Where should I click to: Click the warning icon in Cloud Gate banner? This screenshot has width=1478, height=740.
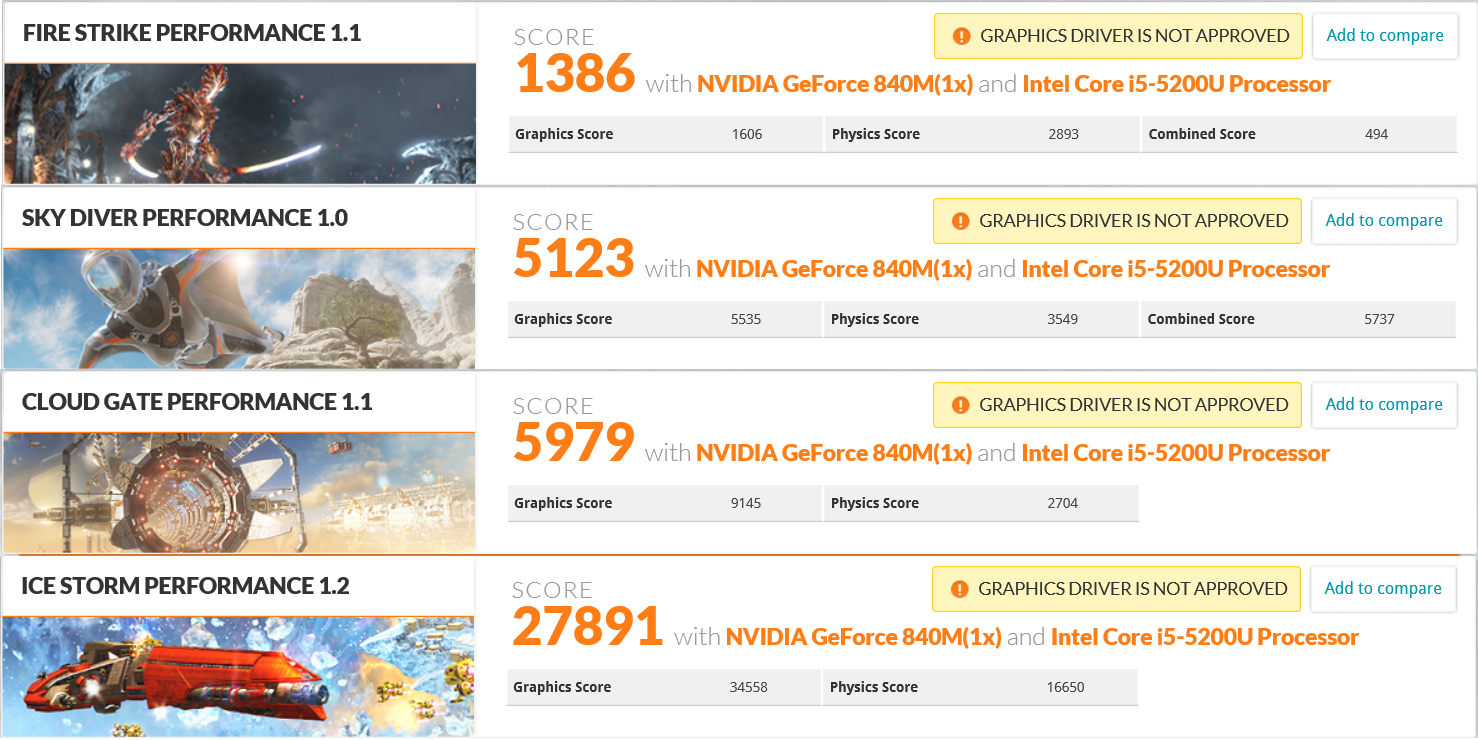point(960,405)
